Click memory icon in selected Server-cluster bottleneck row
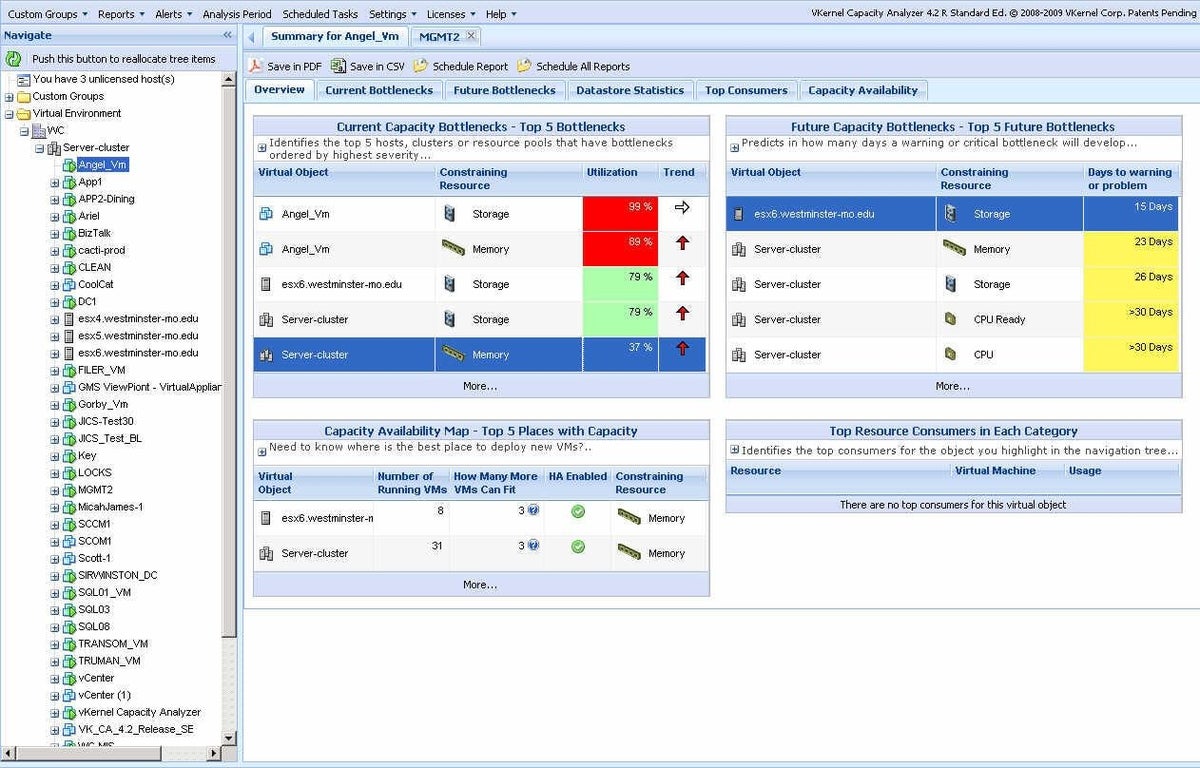The height and width of the screenshot is (768, 1200). coord(454,354)
